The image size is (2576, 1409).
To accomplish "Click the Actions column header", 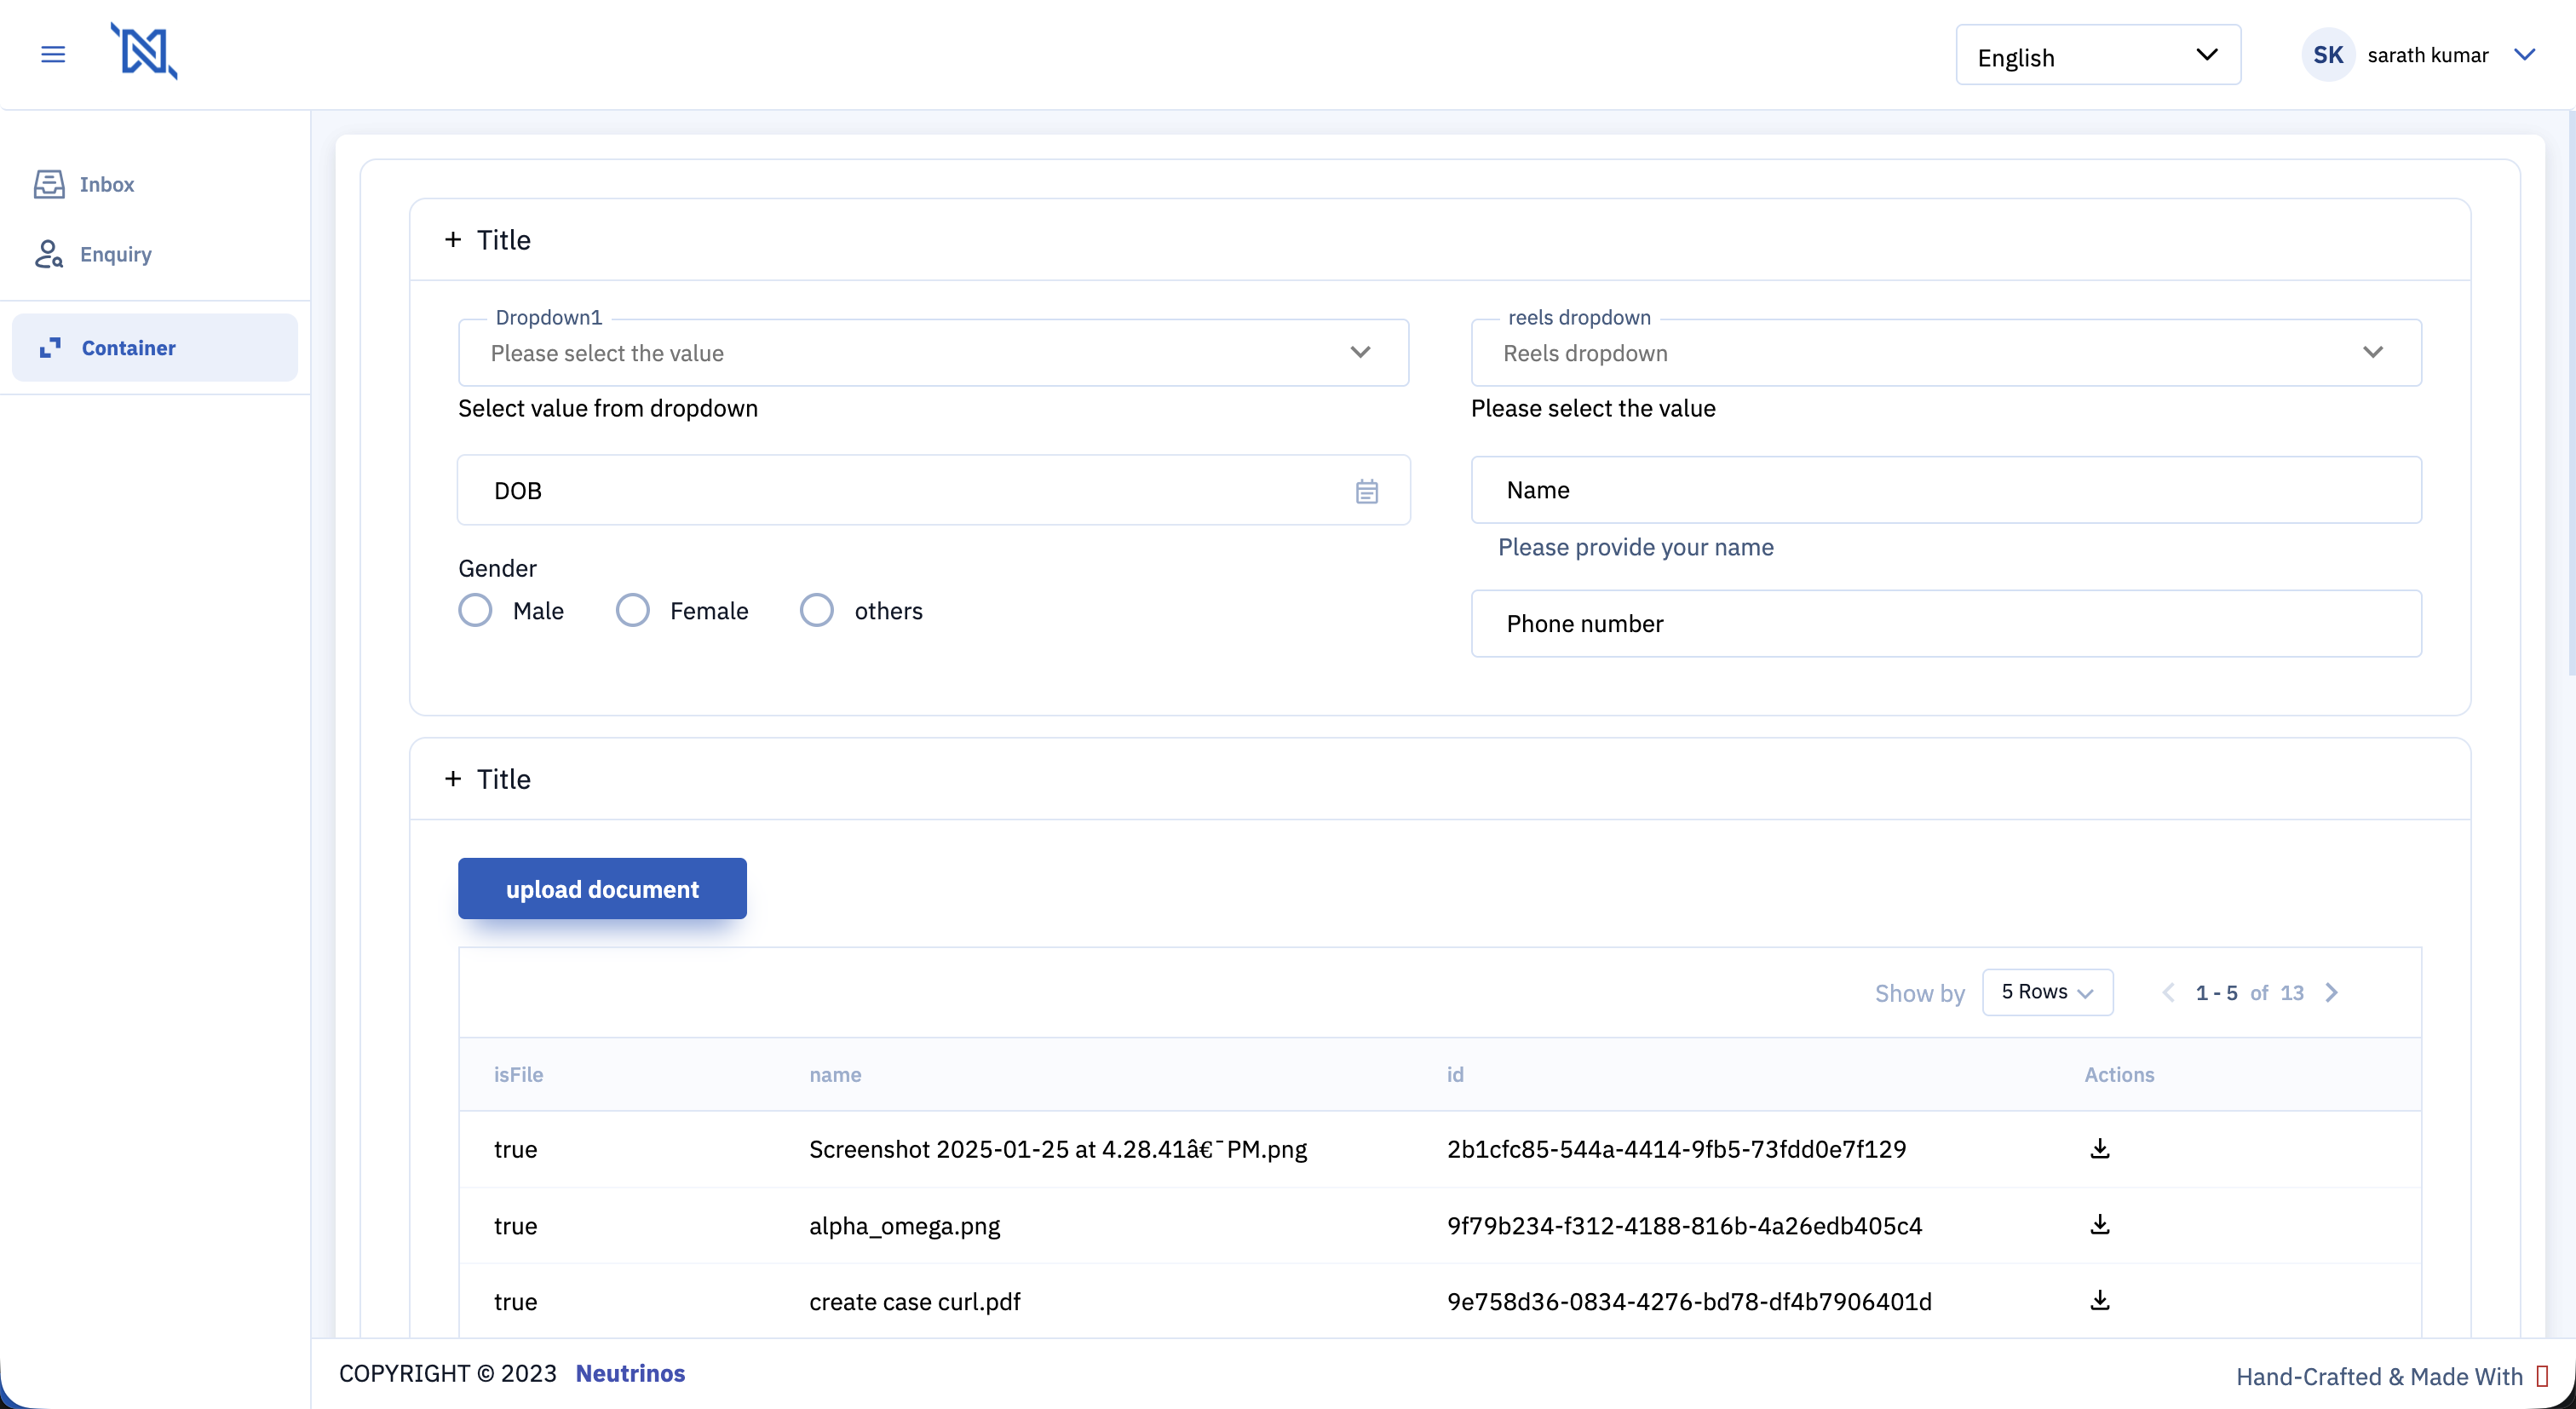I will coord(2119,1074).
